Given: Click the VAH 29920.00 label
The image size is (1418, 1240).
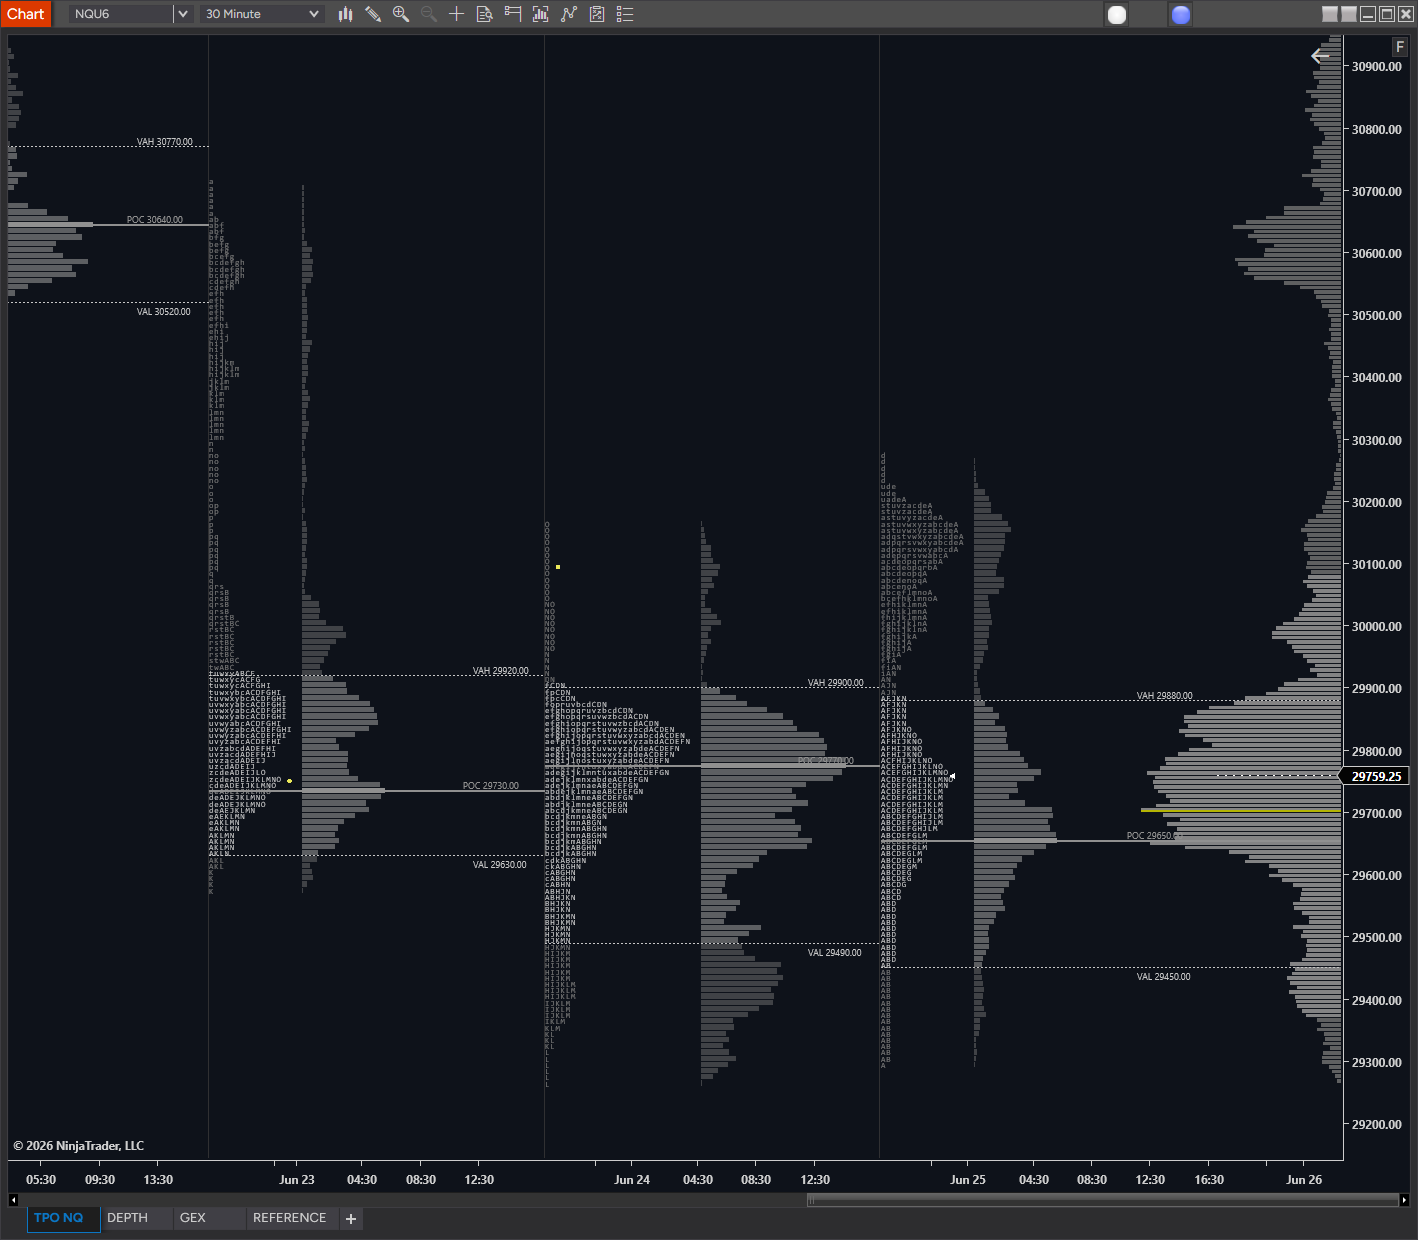Looking at the screenshot, I should point(501,671).
